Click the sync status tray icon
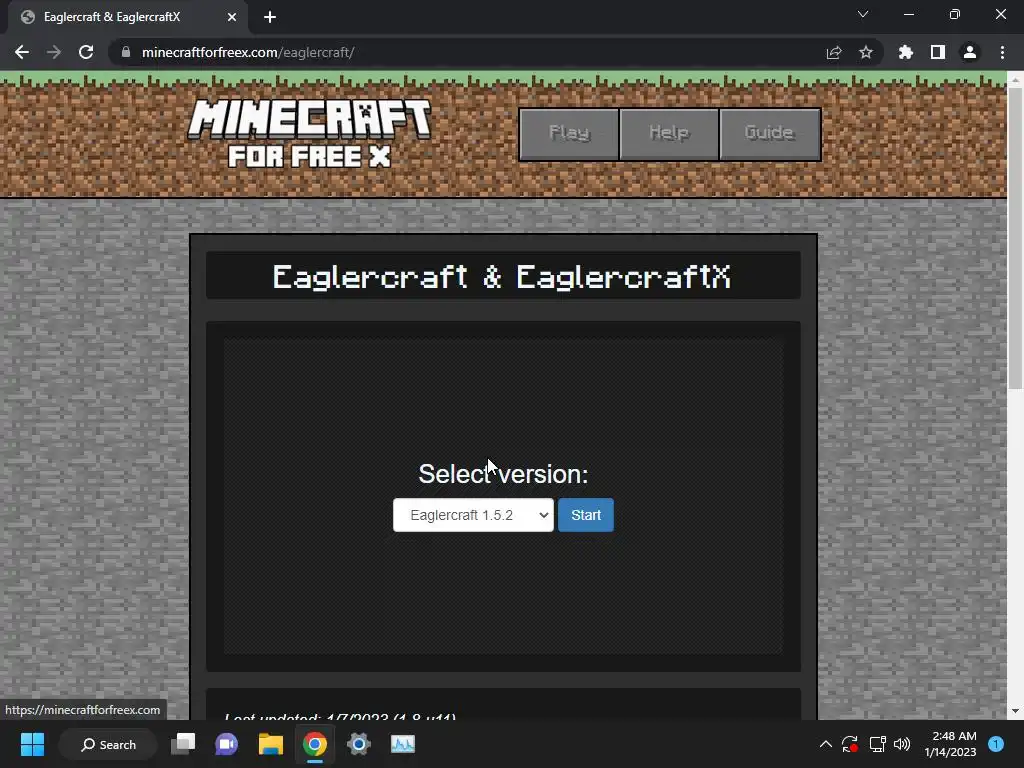The height and width of the screenshot is (768, 1024). (x=850, y=744)
